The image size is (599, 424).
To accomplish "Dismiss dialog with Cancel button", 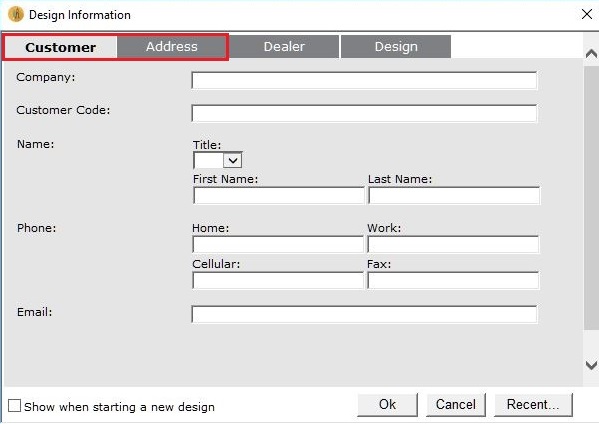I will [x=456, y=405].
